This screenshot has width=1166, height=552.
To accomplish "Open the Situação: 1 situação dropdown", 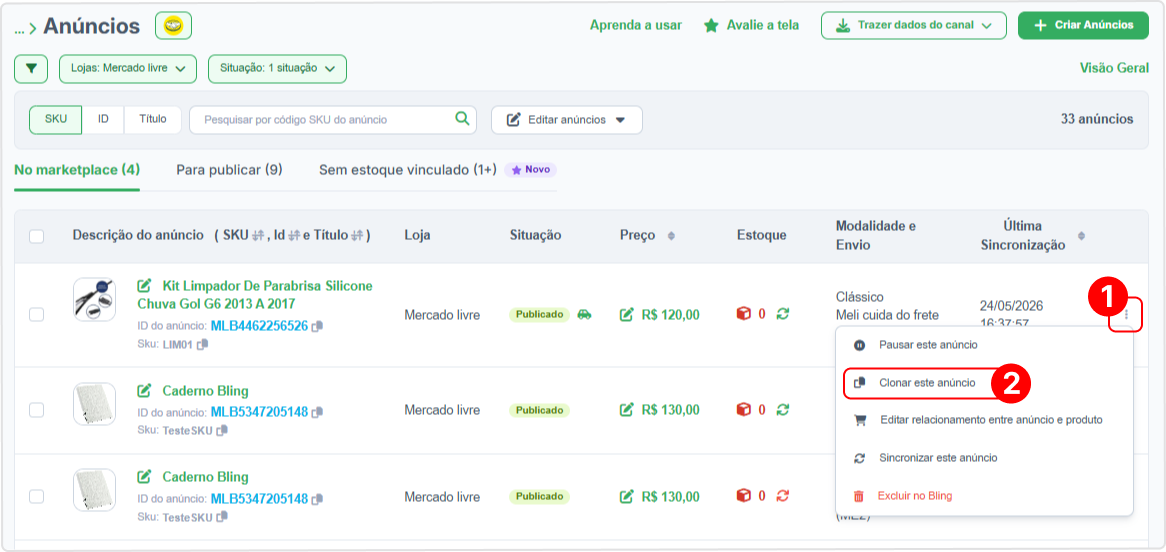I will coord(277,68).
